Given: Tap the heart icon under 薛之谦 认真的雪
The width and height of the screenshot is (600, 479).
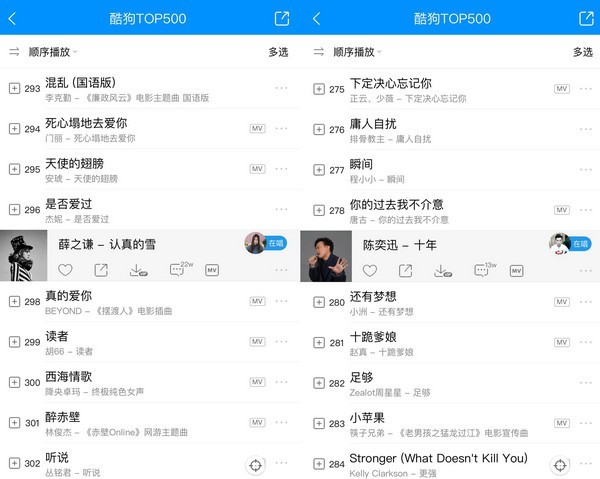Looking at the screenshot, I should coord(65,270).
